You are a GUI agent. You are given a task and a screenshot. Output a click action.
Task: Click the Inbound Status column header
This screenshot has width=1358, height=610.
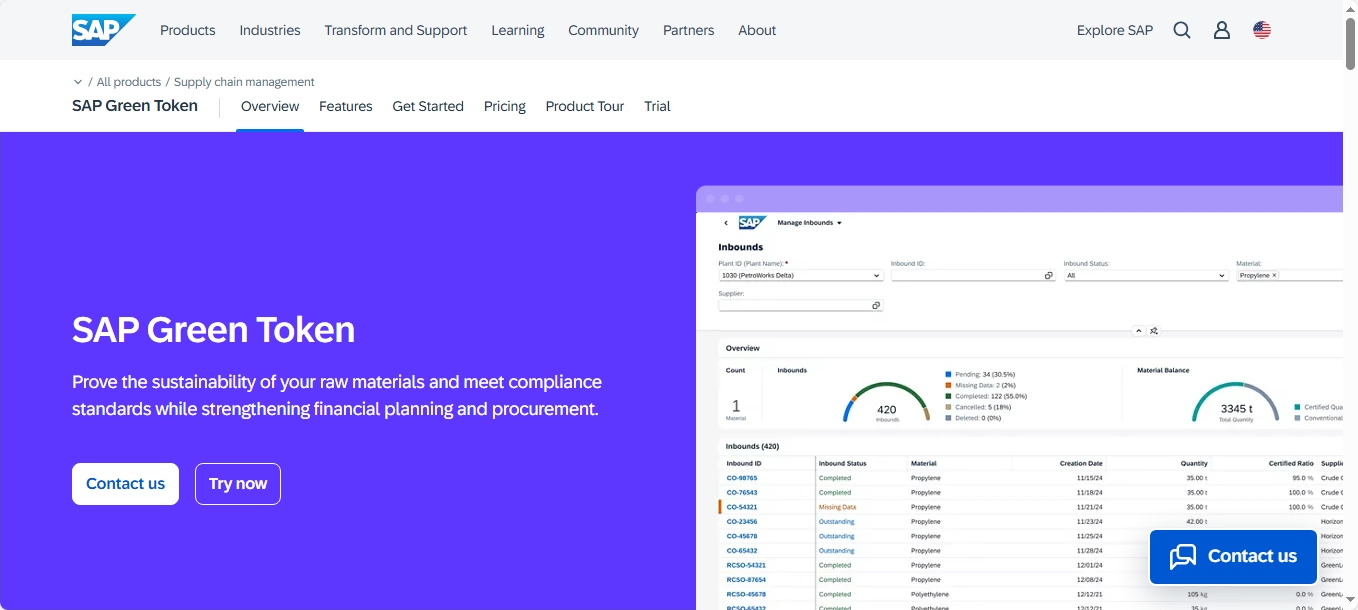click(x=842, y=463)
